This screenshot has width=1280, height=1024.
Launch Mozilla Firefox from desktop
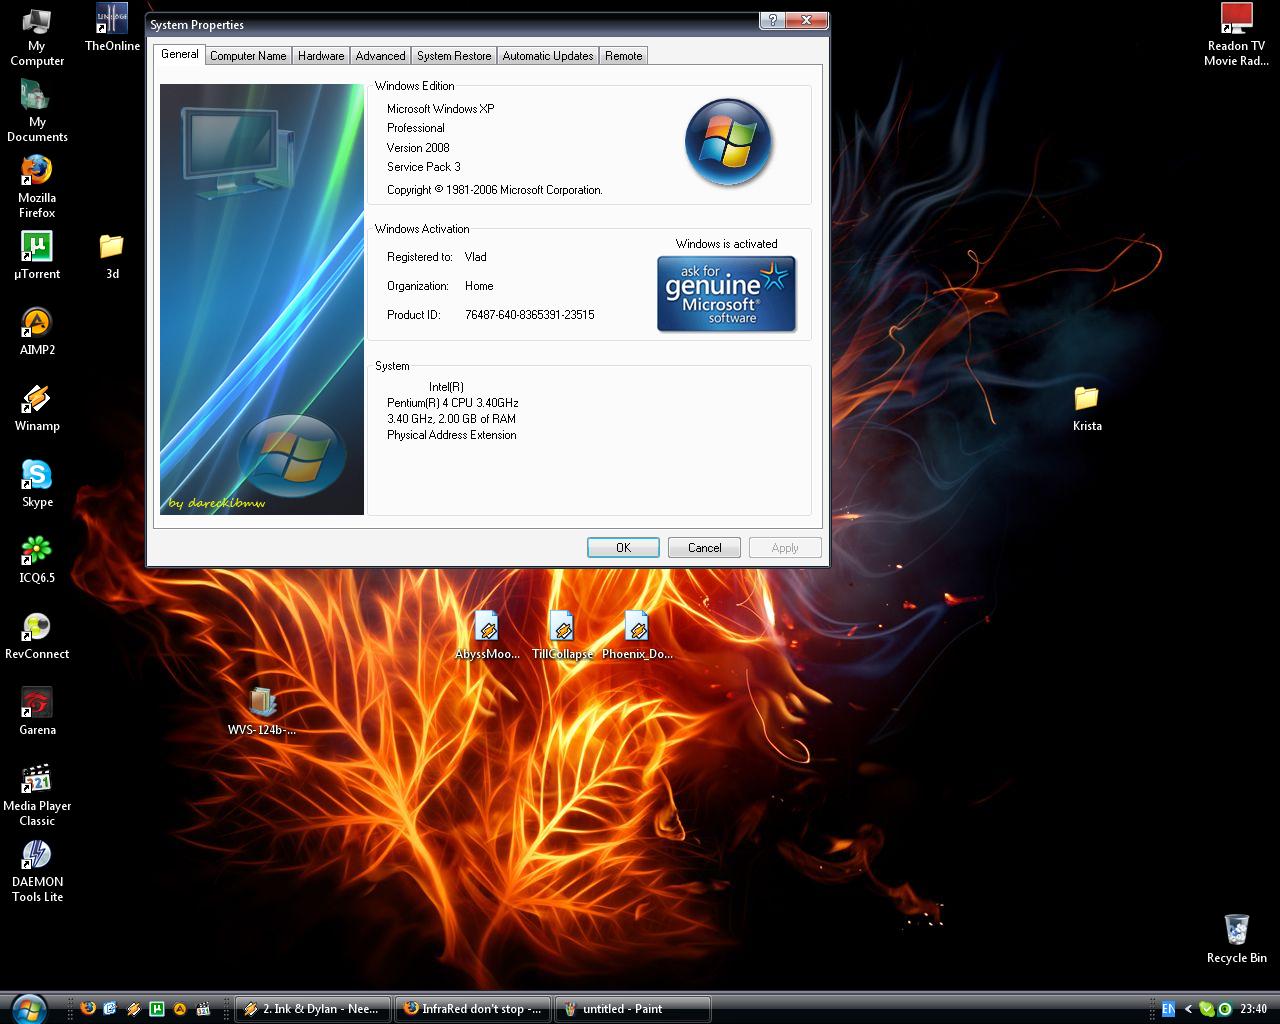(37, 188)
